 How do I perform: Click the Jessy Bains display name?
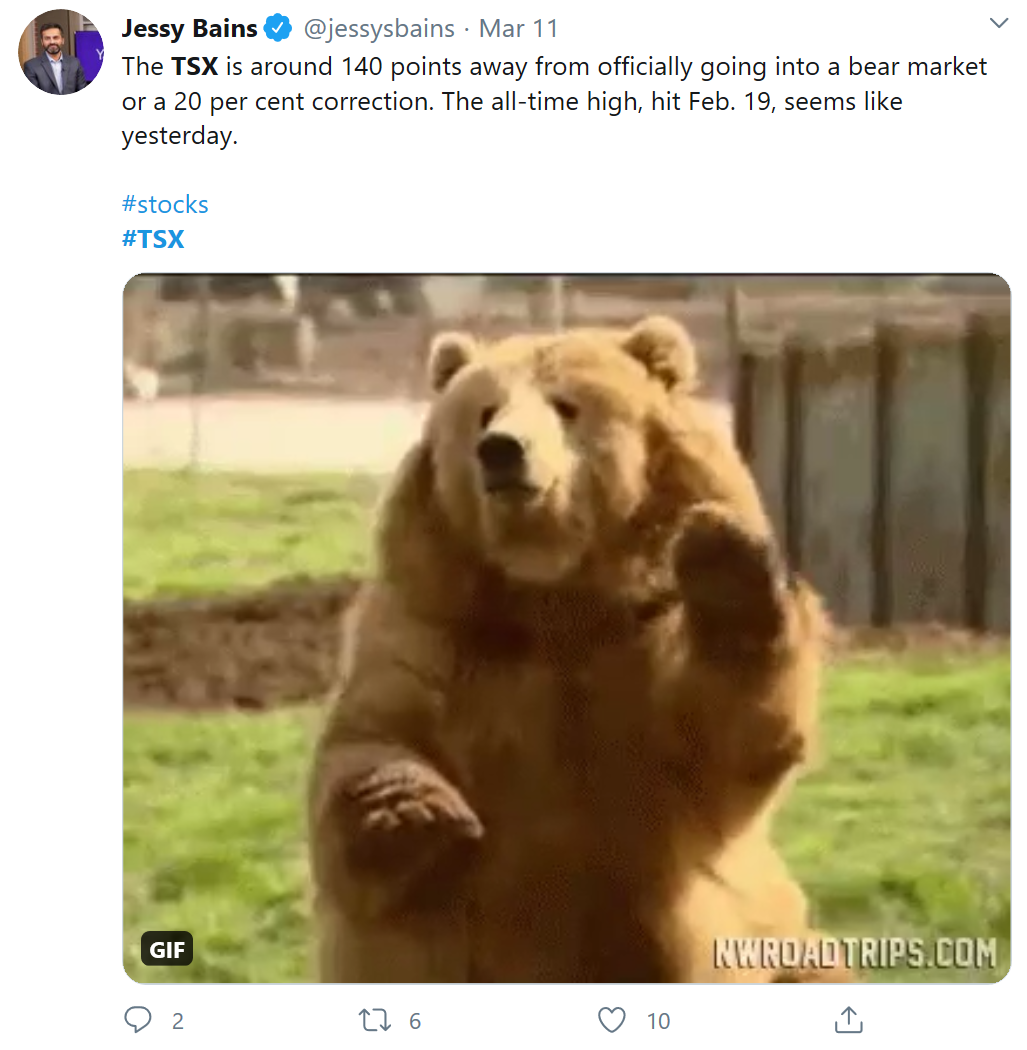pos(190,28)
